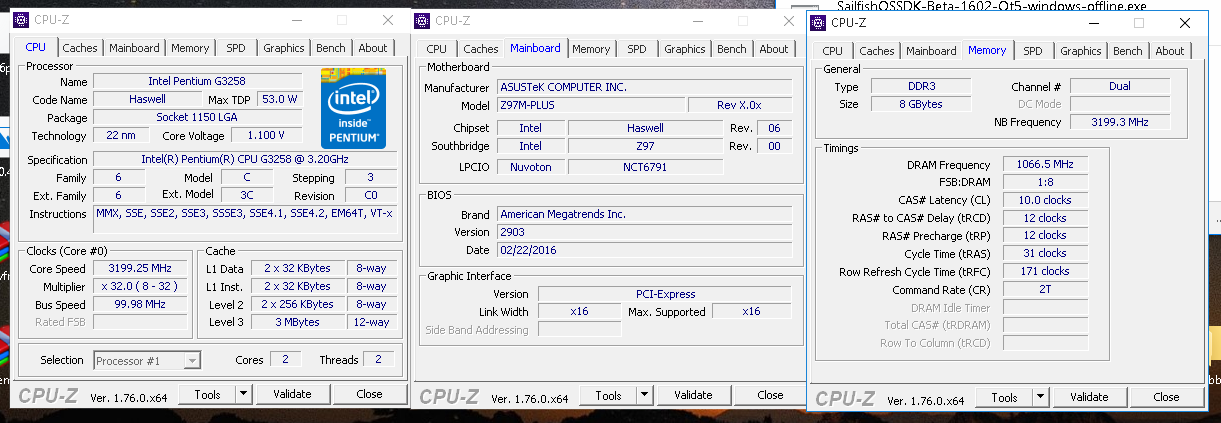Click the Graphic Interface Version PCI-Express field

coord(665,295)
